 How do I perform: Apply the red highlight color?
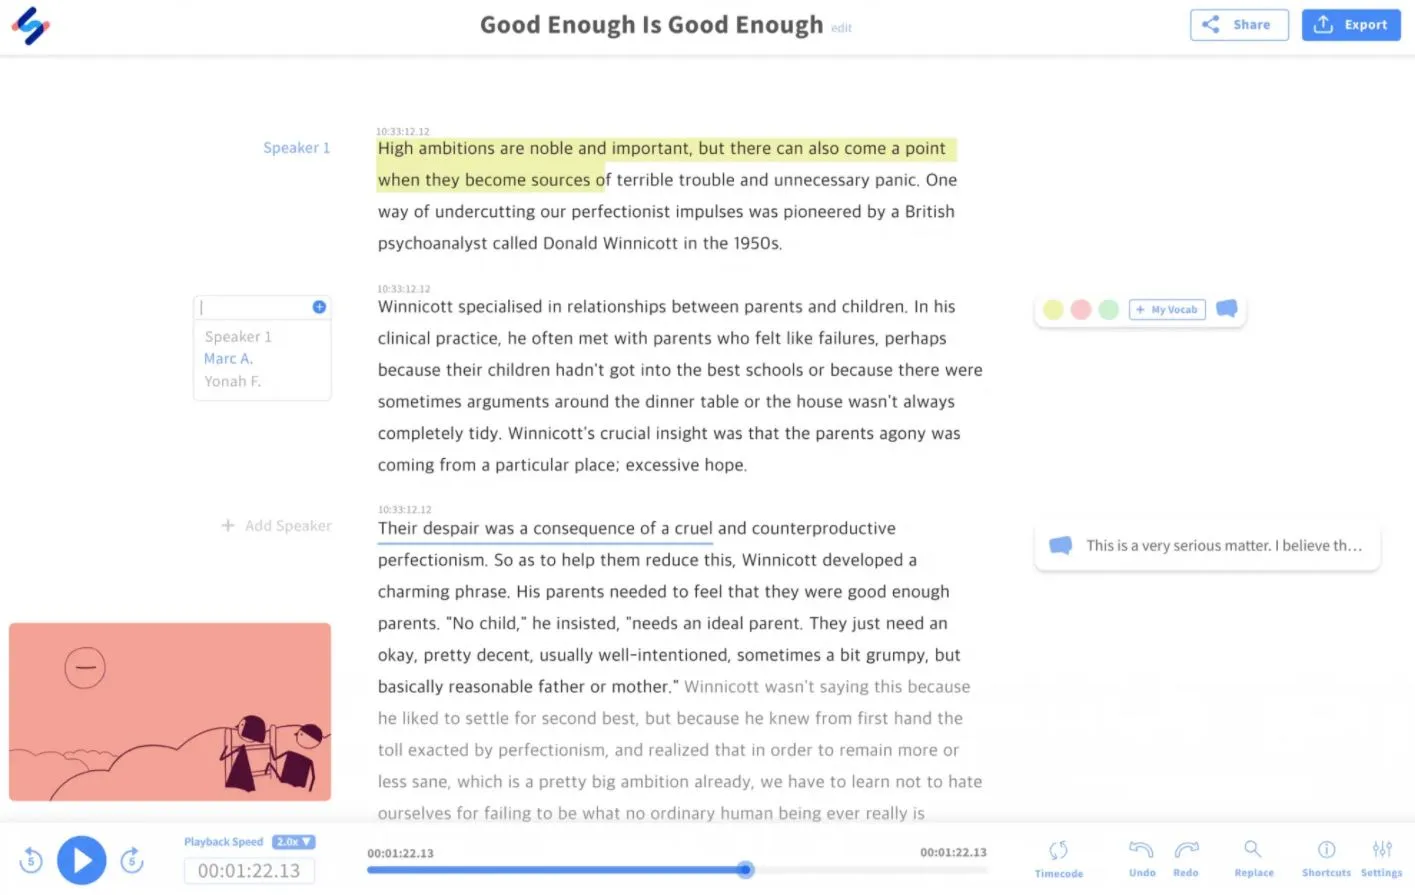(1081, 310)
